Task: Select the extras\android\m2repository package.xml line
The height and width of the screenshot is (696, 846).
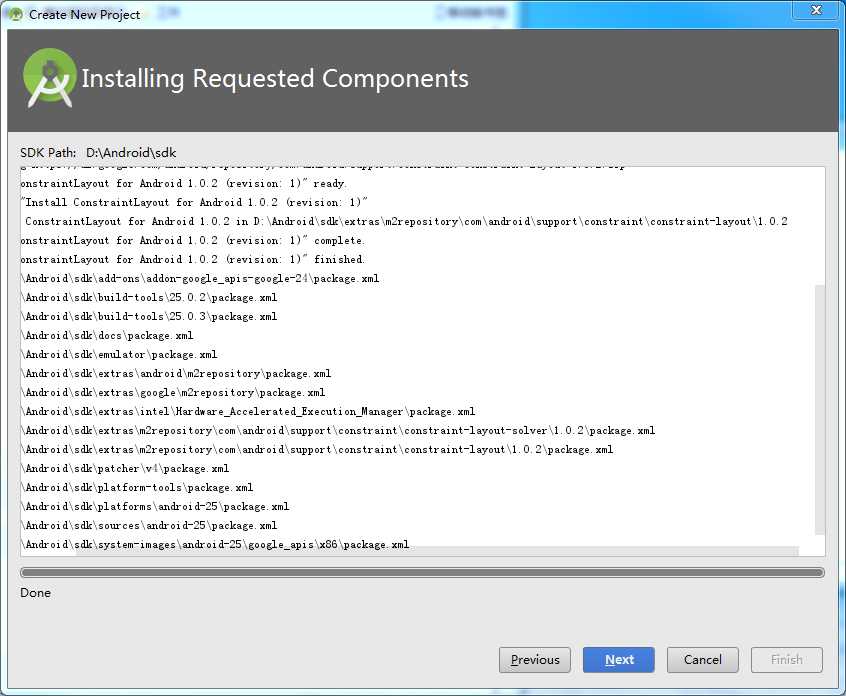Action: click(x=176, y=373)
